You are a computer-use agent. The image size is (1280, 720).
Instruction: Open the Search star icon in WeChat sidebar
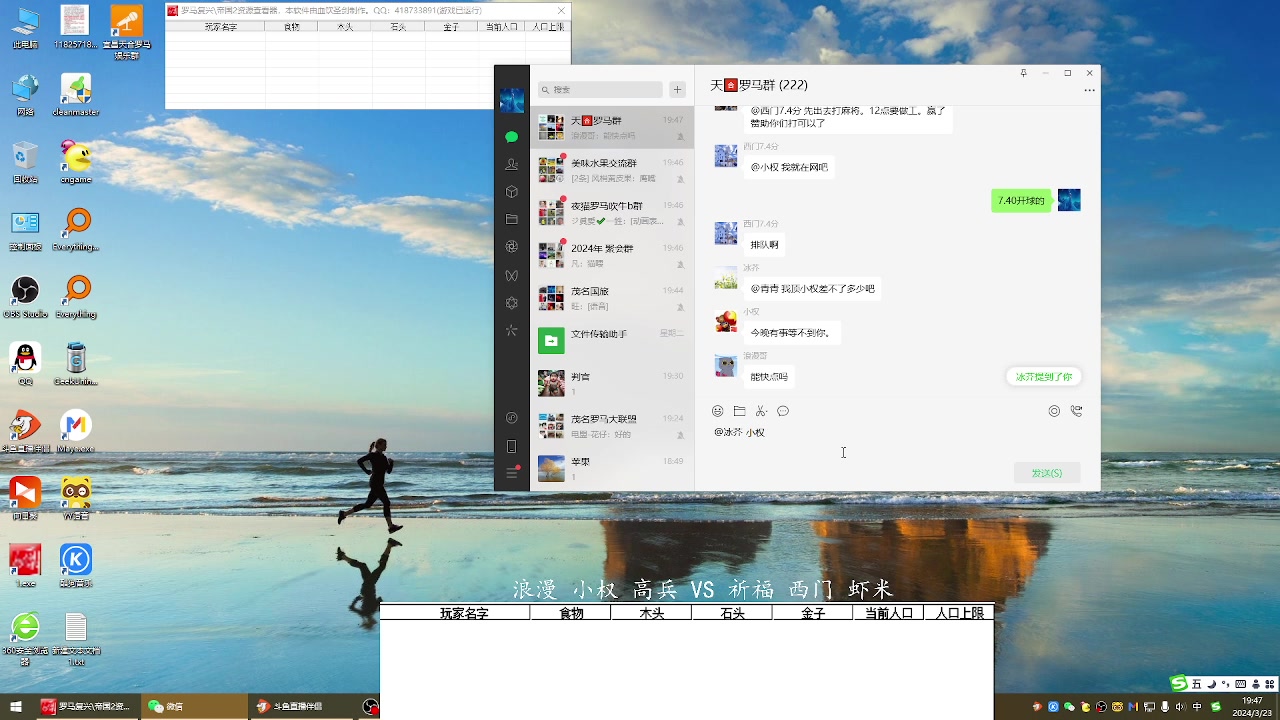click(512, 330)
